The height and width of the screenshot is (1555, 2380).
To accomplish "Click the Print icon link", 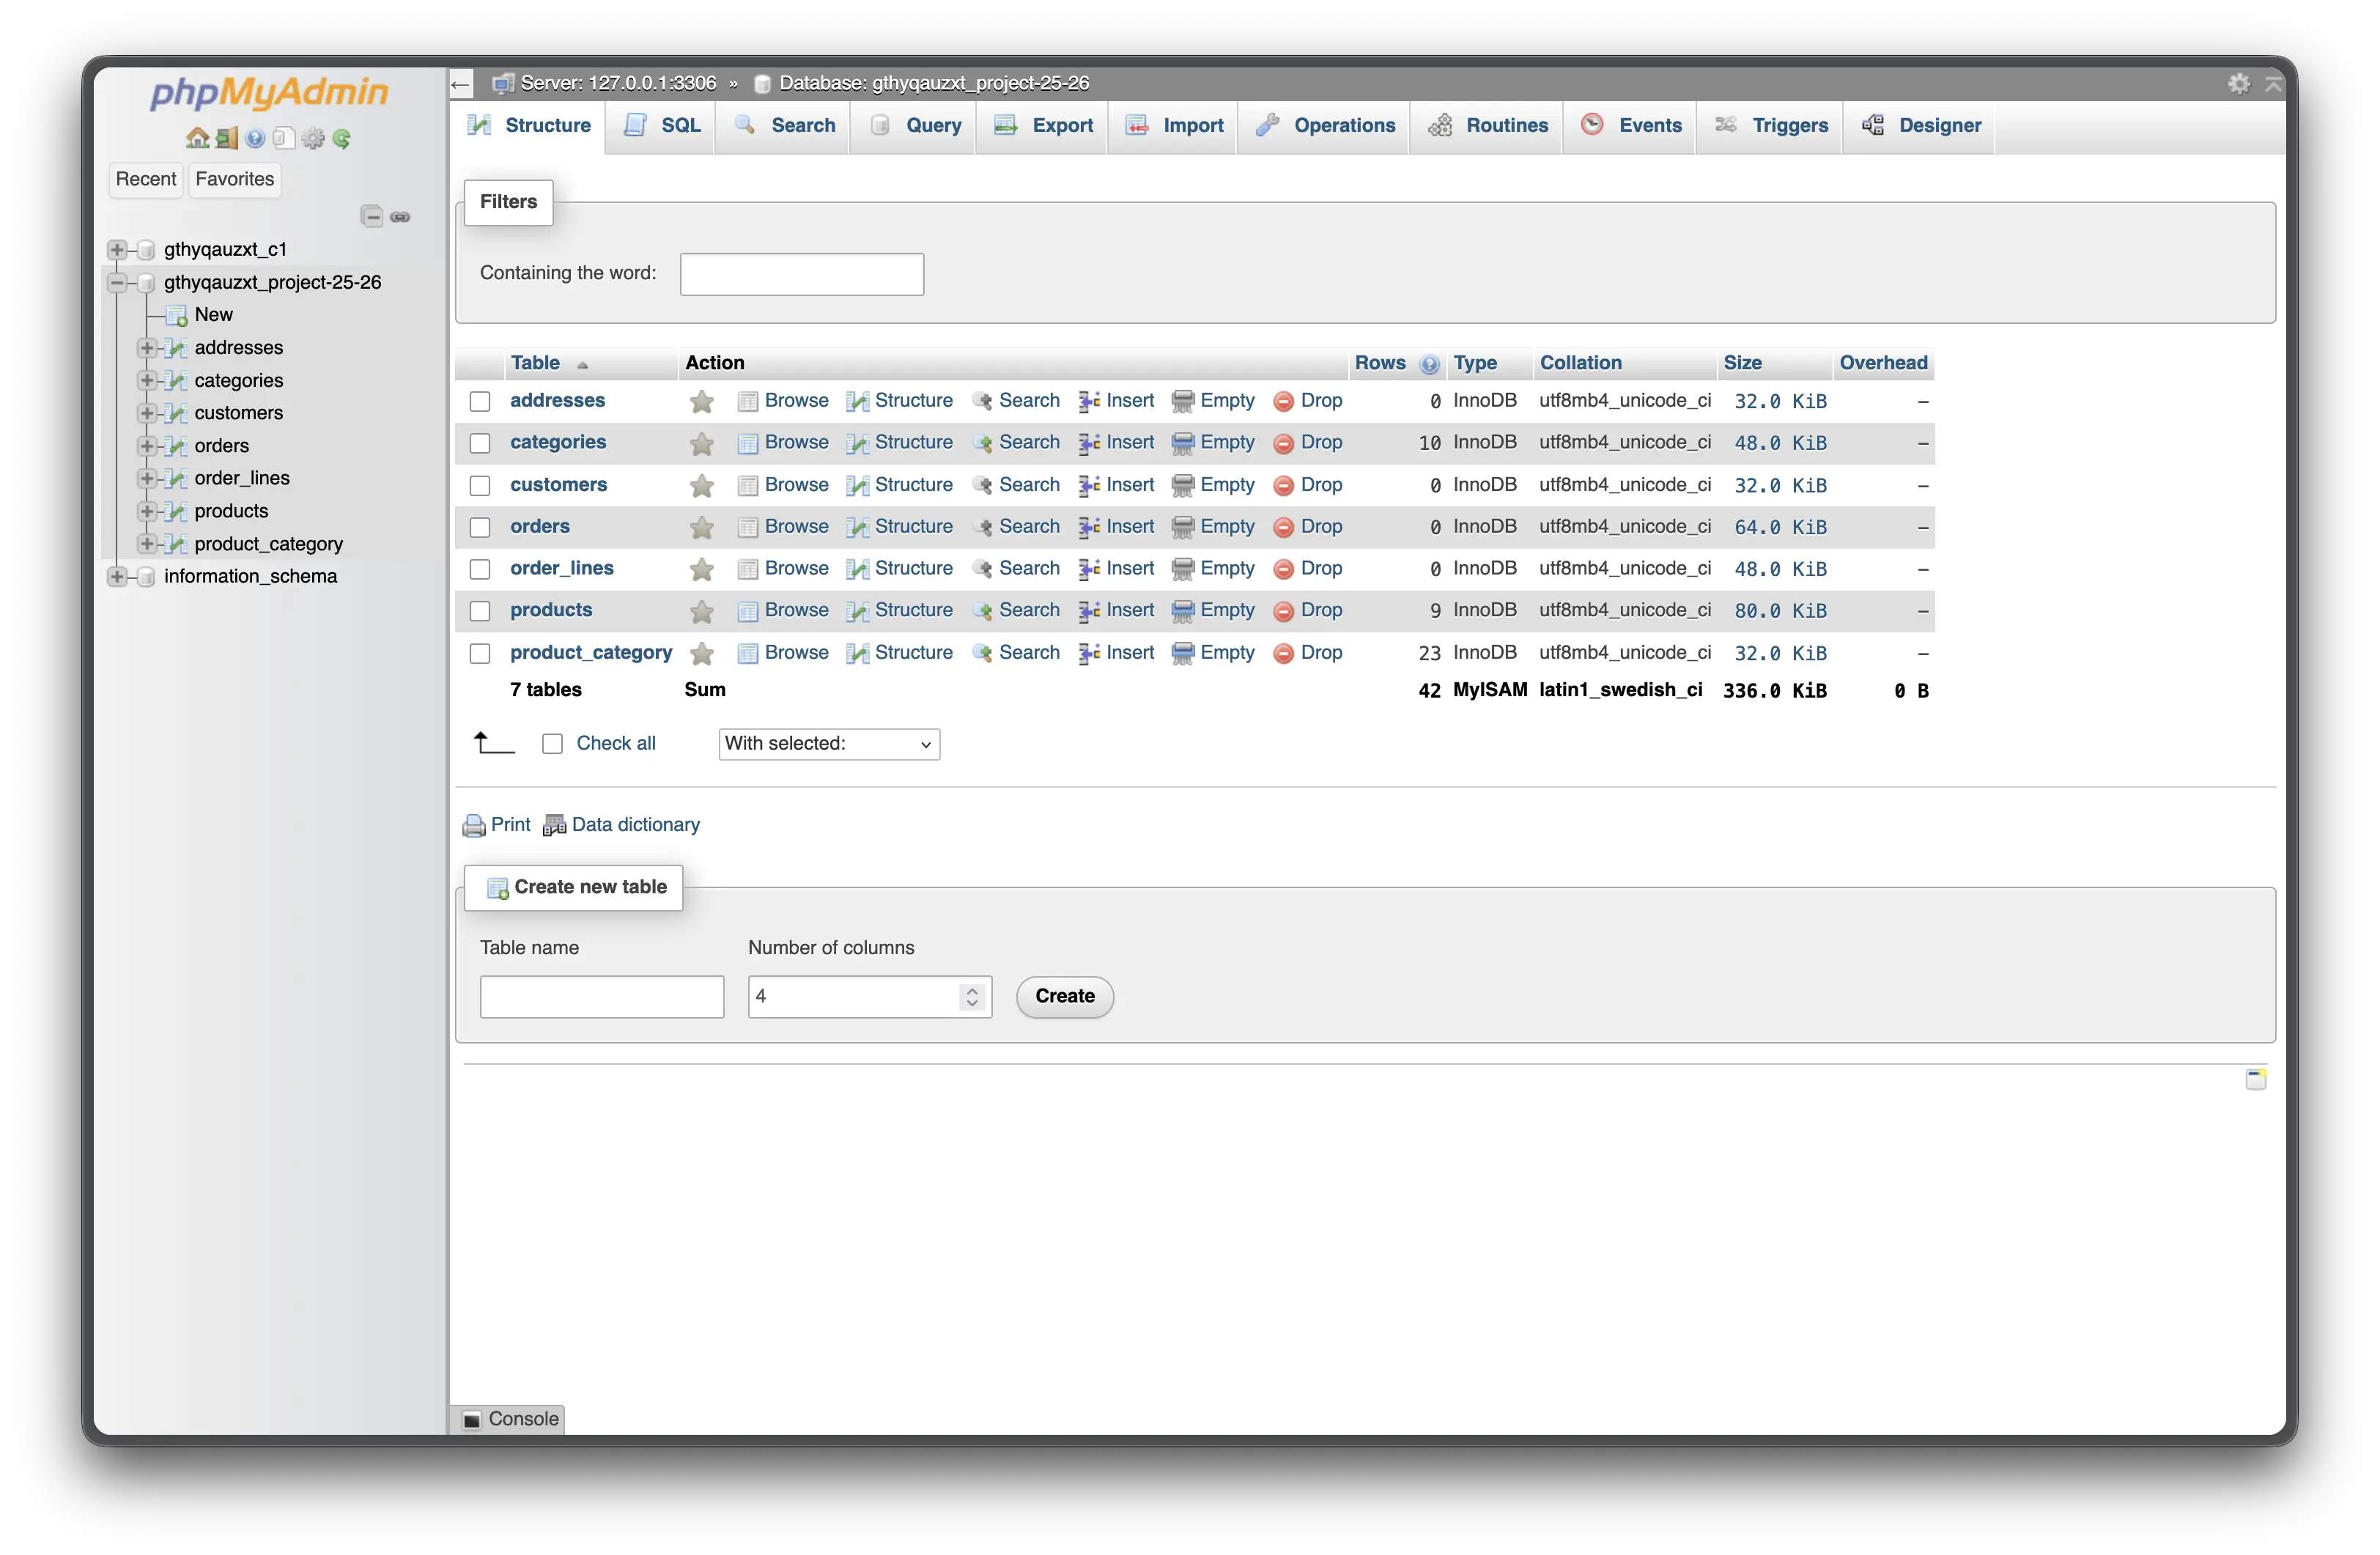I will (x=474, y=826).
